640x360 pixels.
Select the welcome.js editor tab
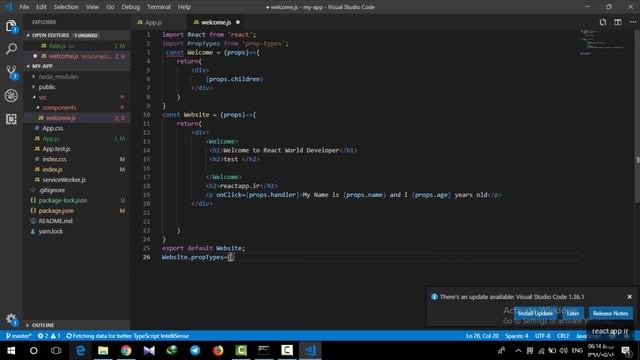pyautogui.click(x=216, y=22)
